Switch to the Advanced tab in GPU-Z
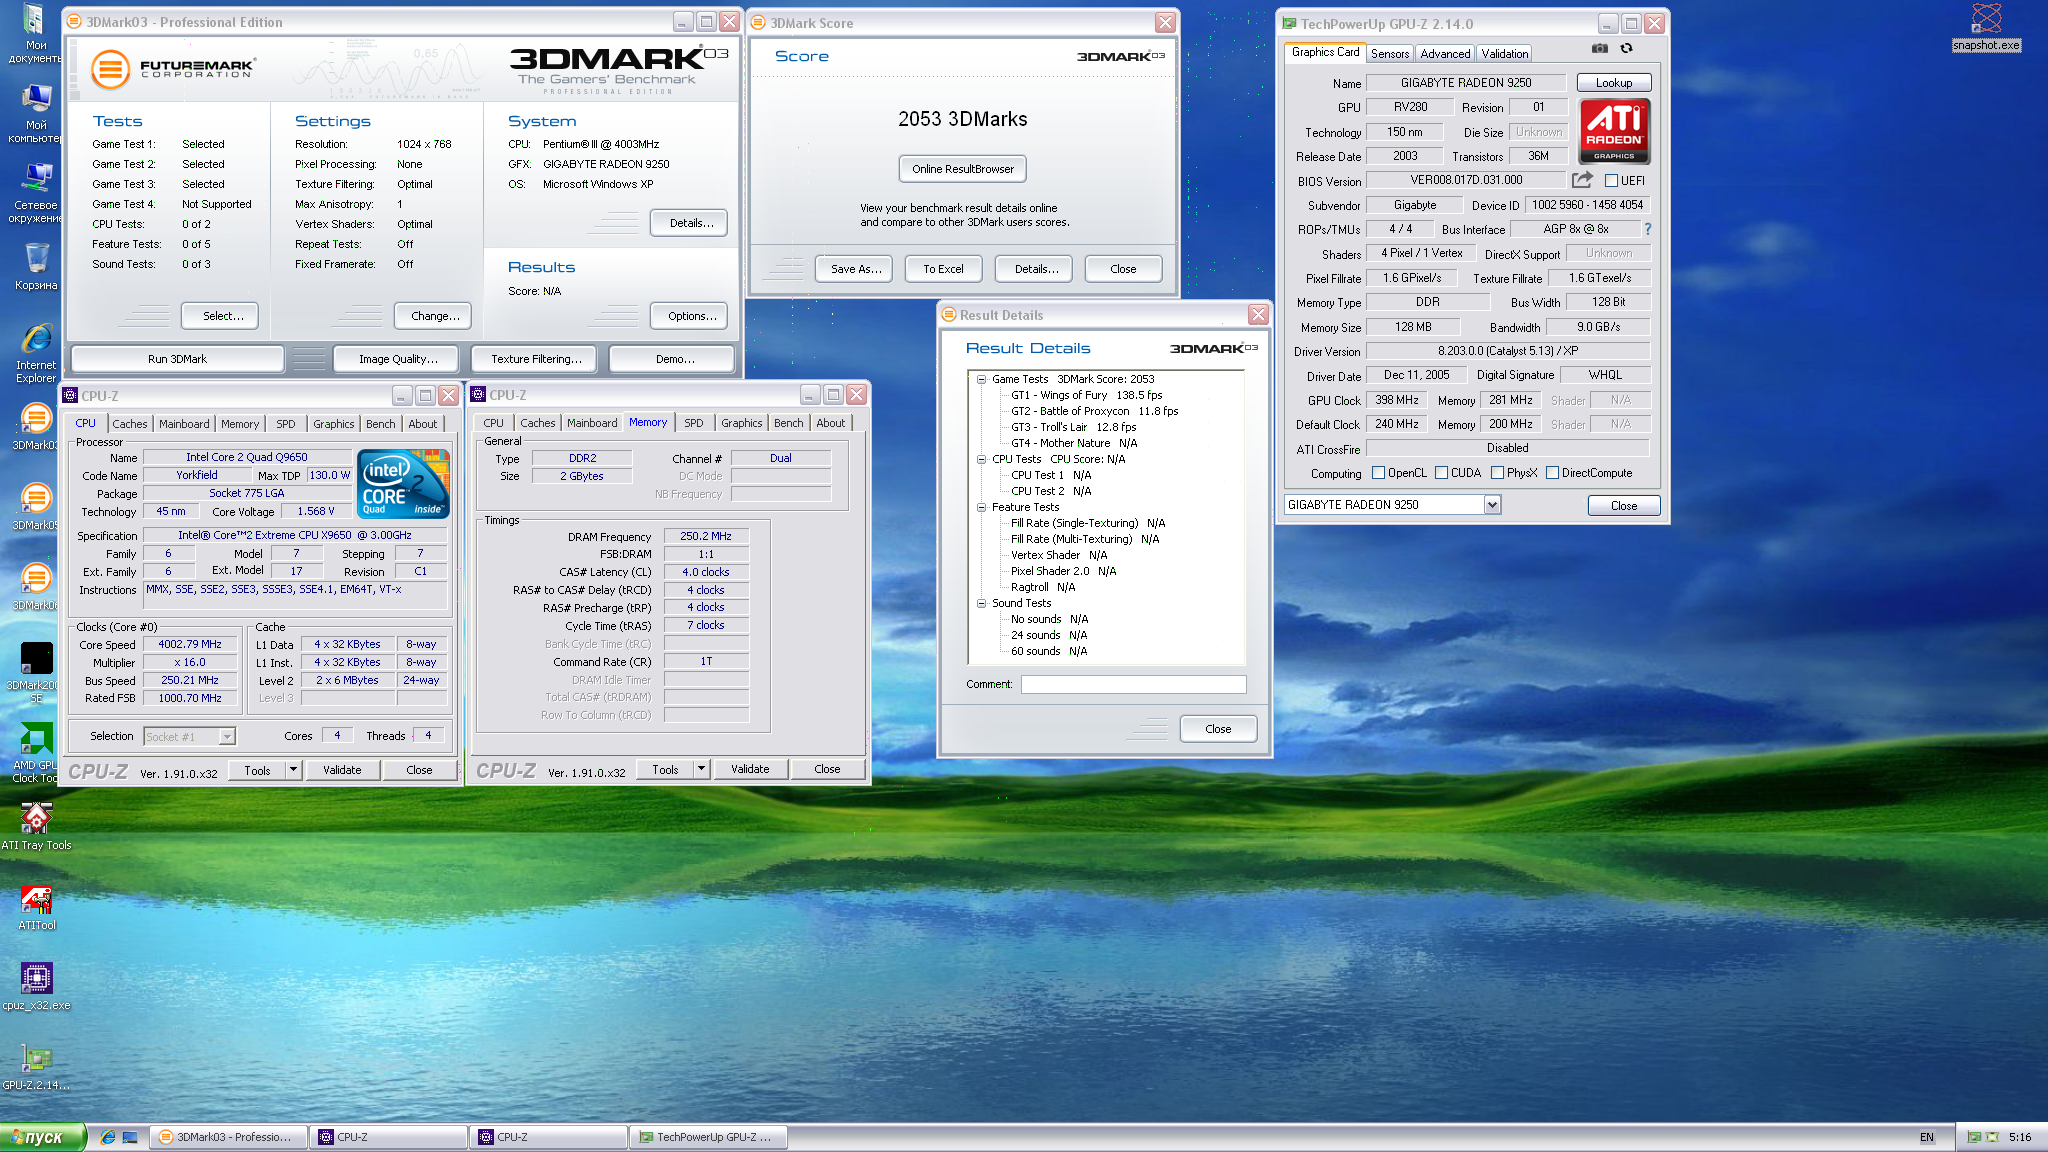This screenshot has height=1152, width=2048. (x=1445, y=54)
